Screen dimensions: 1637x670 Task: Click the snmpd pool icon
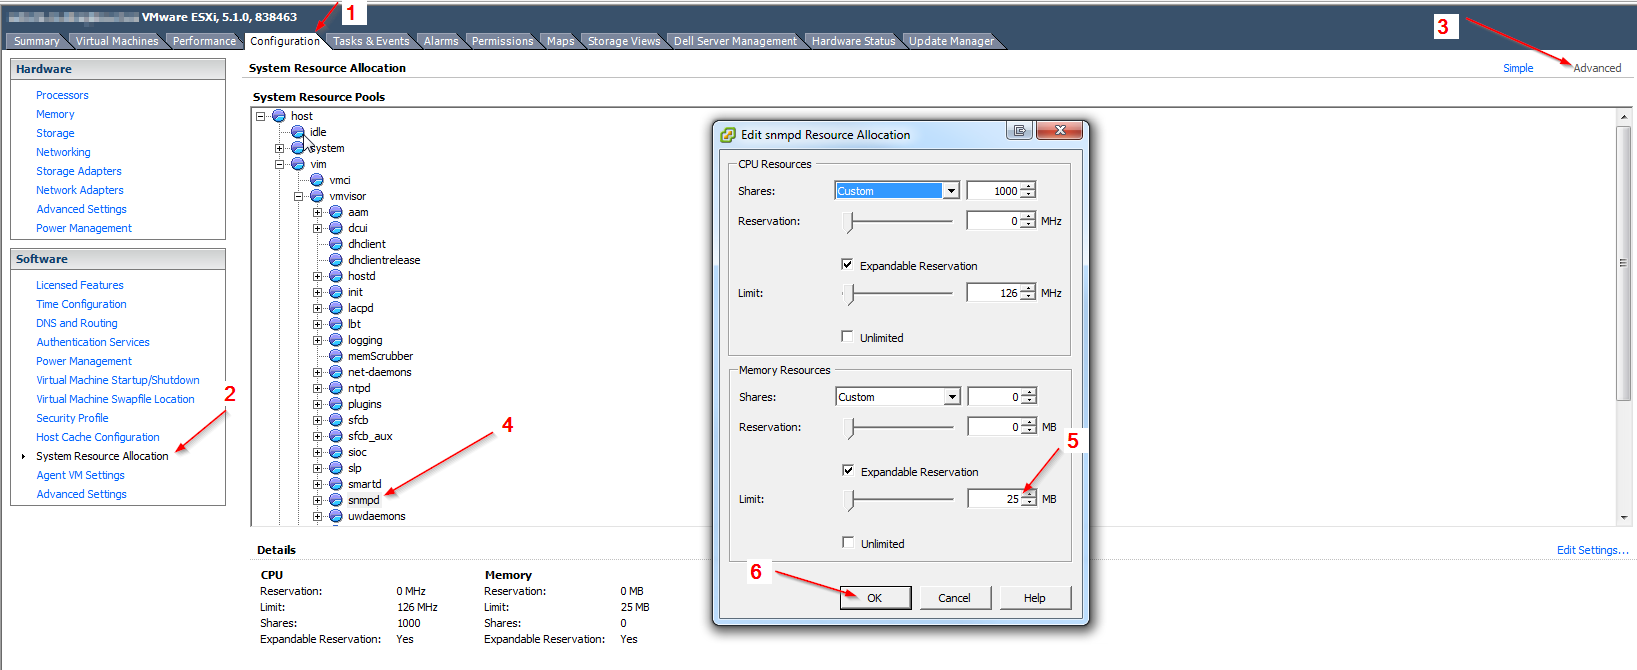pyautogui.click(x=336, y=500)
